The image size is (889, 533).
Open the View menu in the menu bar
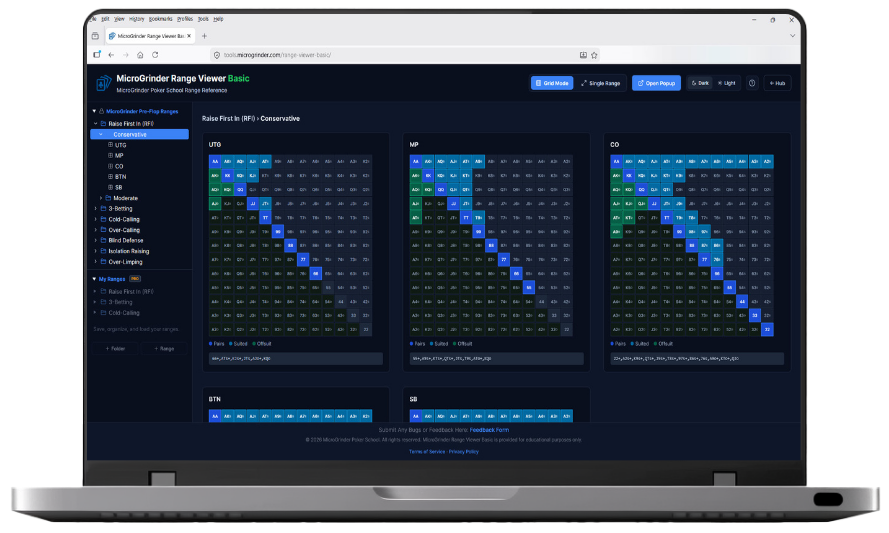119,19
